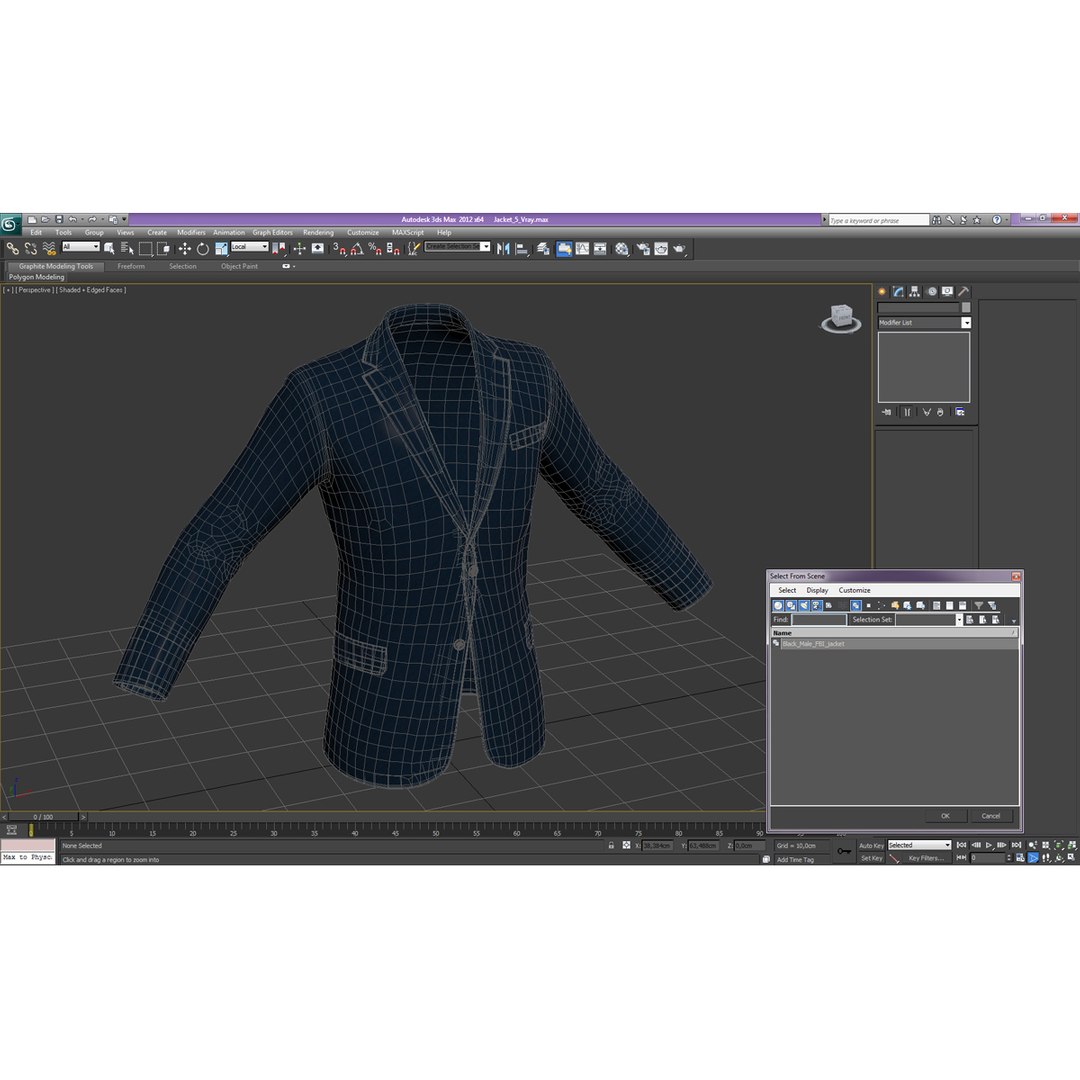Screen dimensions: 1080x1080
Task: Toggle Display Shapes filter in Select From Scene
Action: 791,605
